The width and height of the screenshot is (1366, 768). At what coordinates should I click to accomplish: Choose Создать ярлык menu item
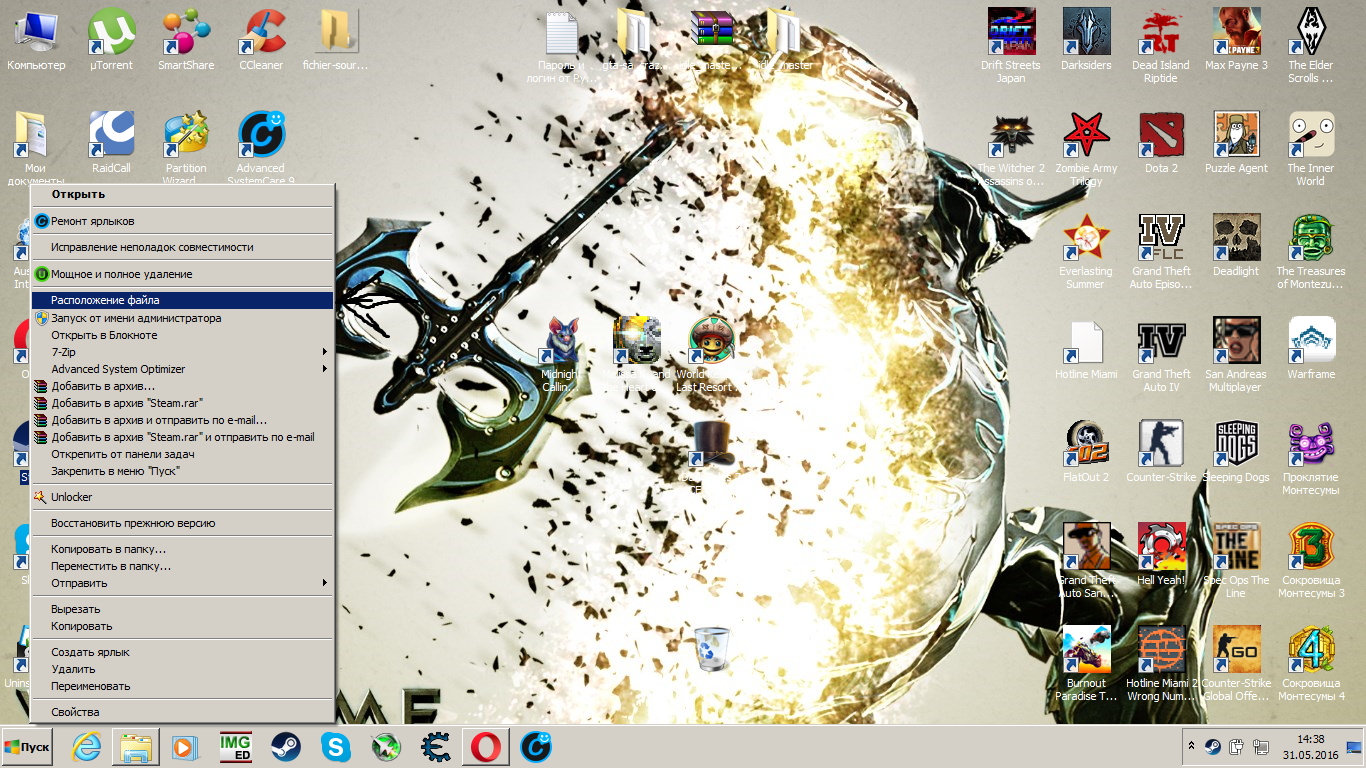click(181, 652)
